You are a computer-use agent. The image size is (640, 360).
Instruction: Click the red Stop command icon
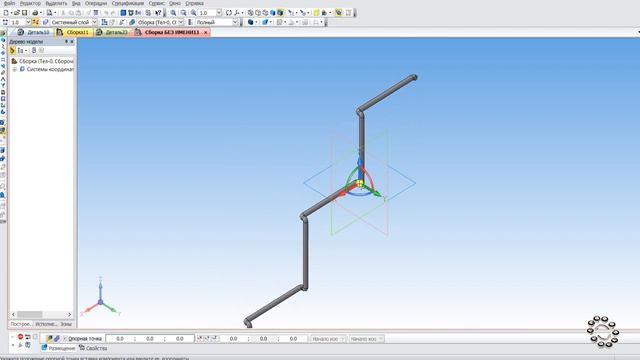[x=20, y=337]
